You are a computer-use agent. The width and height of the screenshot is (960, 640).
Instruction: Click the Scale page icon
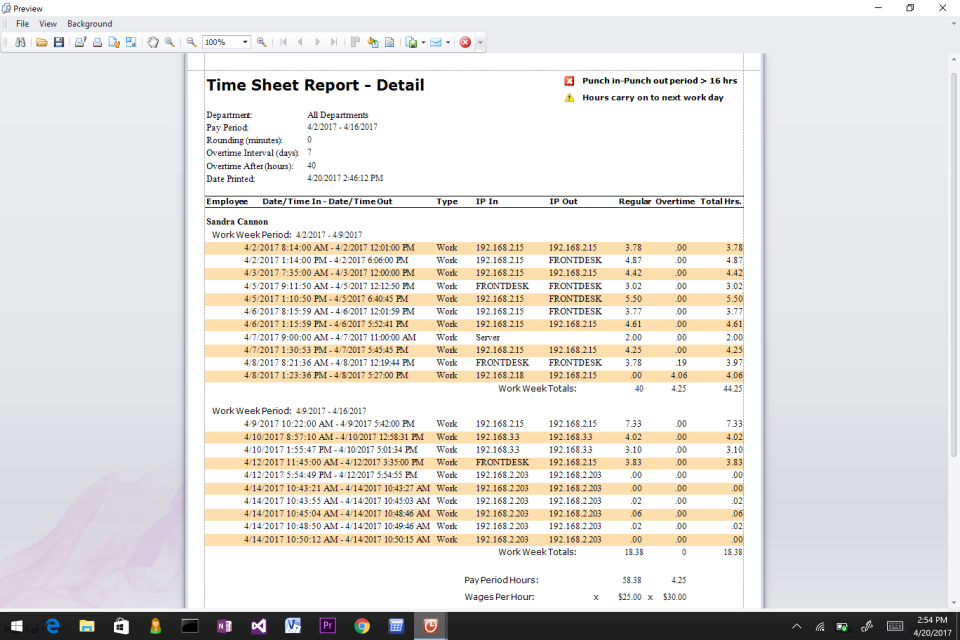click(131, 42)
